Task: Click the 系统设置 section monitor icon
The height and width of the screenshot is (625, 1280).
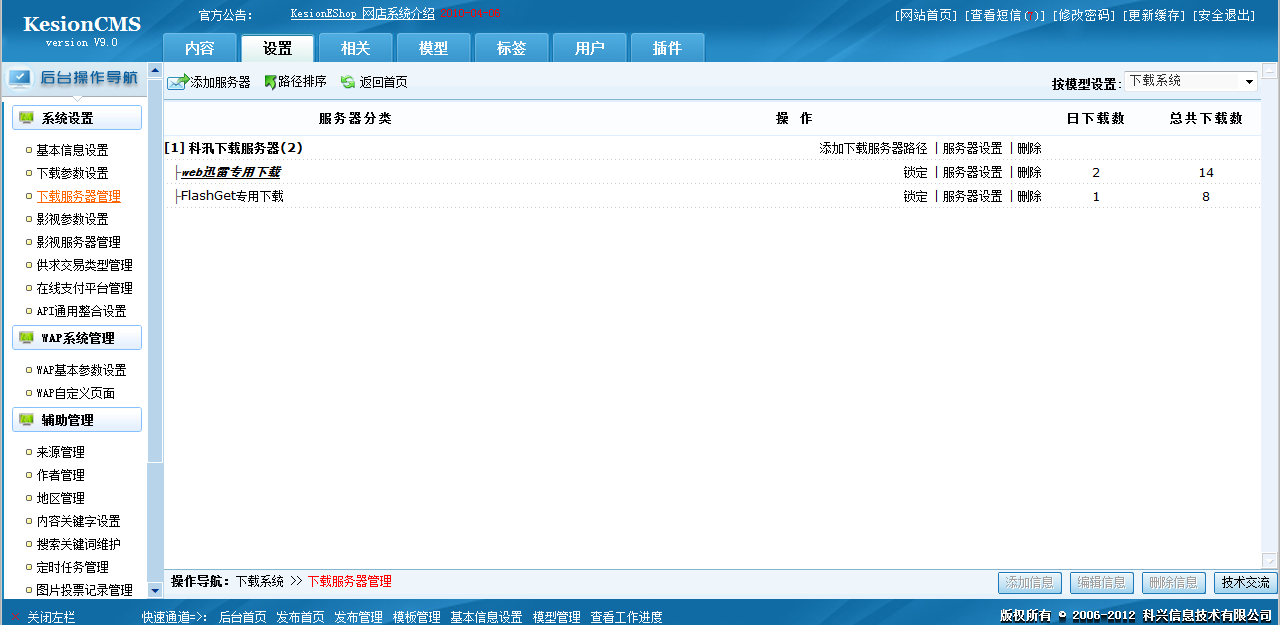Action: 26,118
